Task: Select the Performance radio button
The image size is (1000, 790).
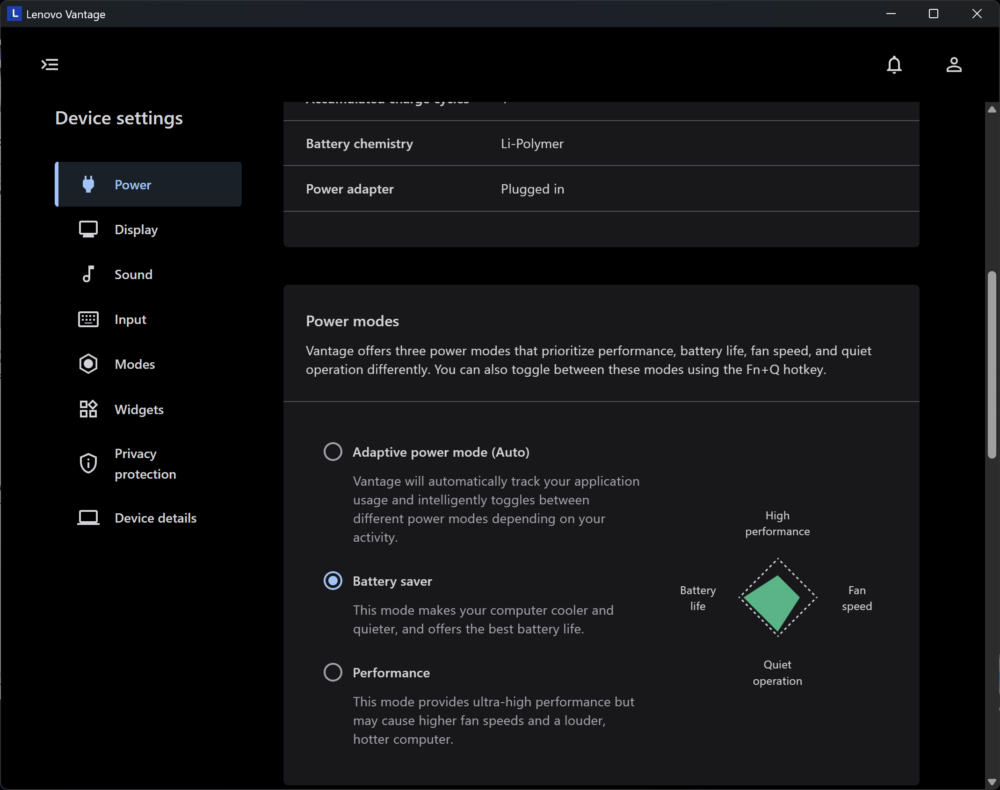Action: pos(333,673)
